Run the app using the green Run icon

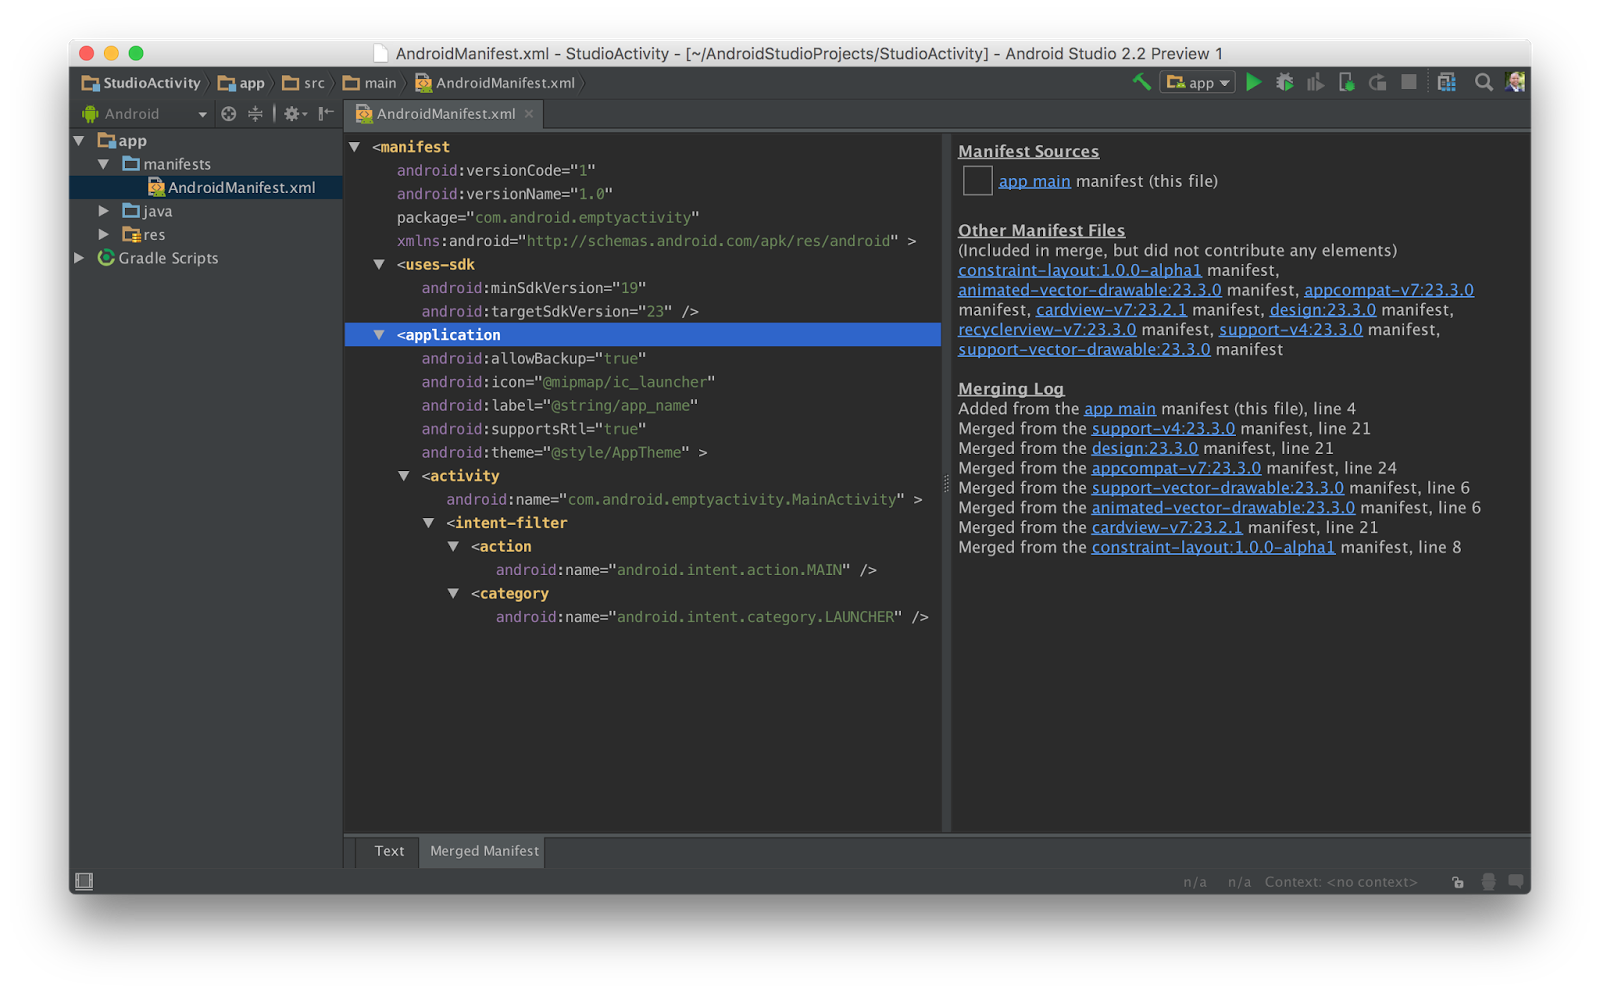[x=1254, y=82]
